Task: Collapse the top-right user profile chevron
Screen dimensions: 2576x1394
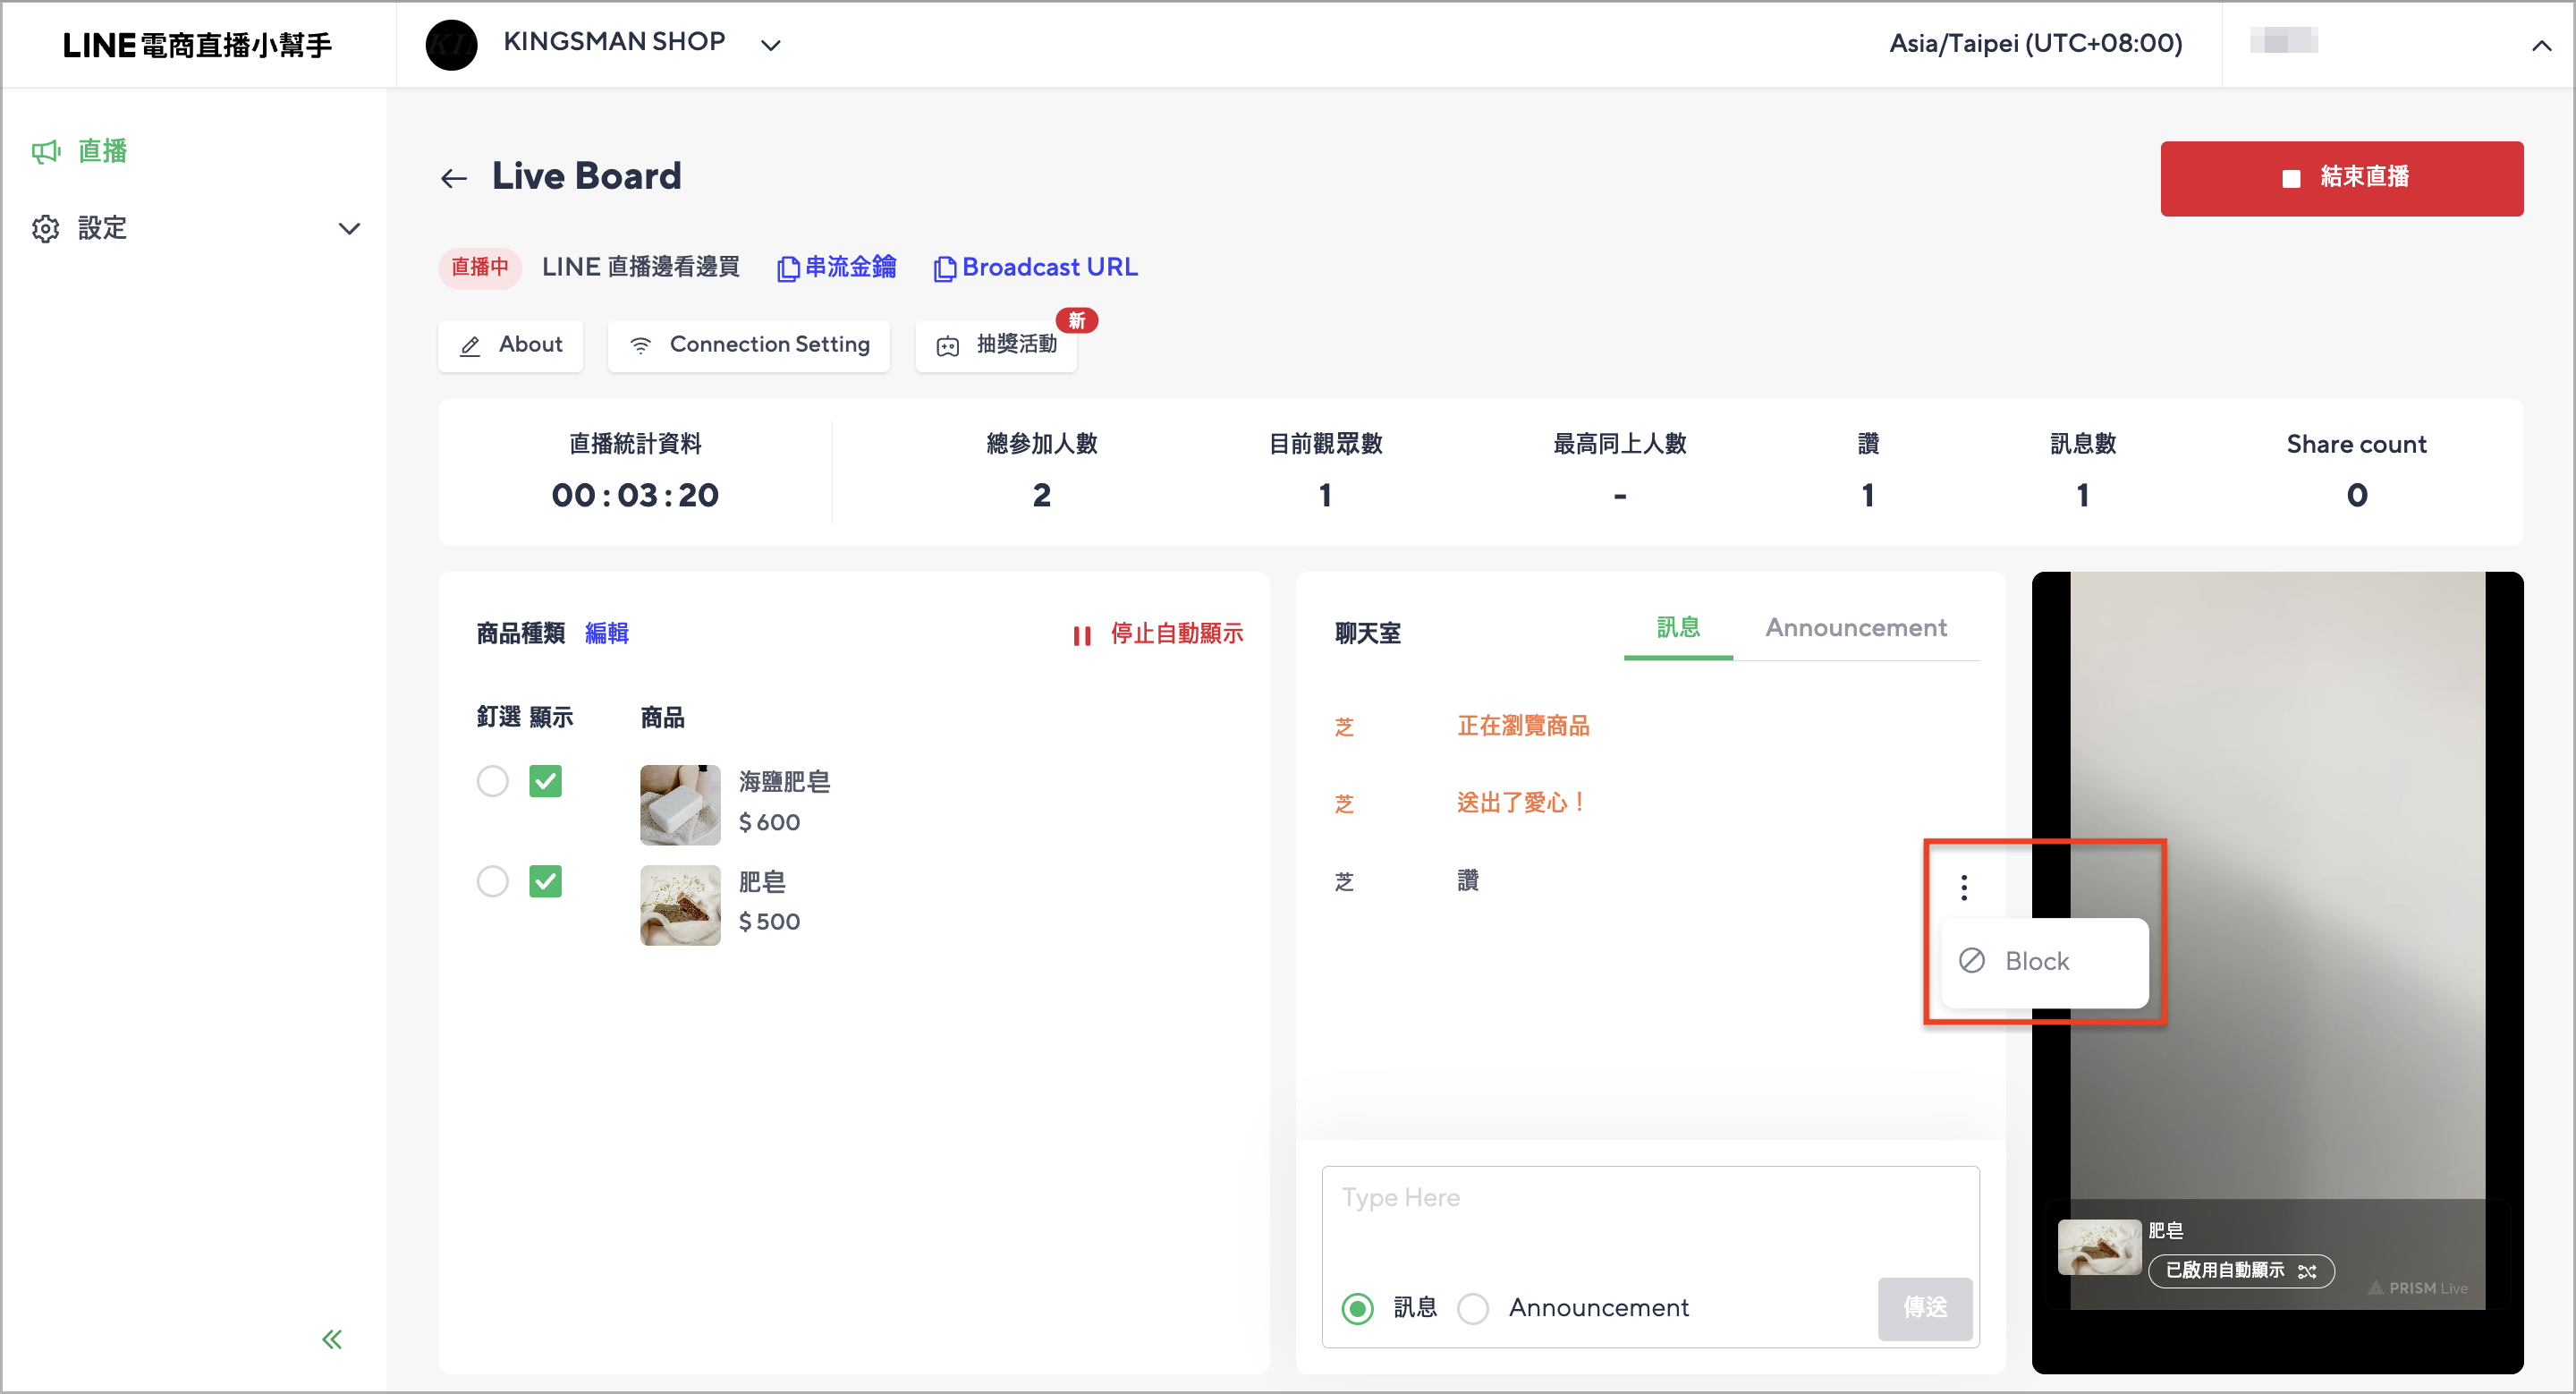Action: point(2541,45)
